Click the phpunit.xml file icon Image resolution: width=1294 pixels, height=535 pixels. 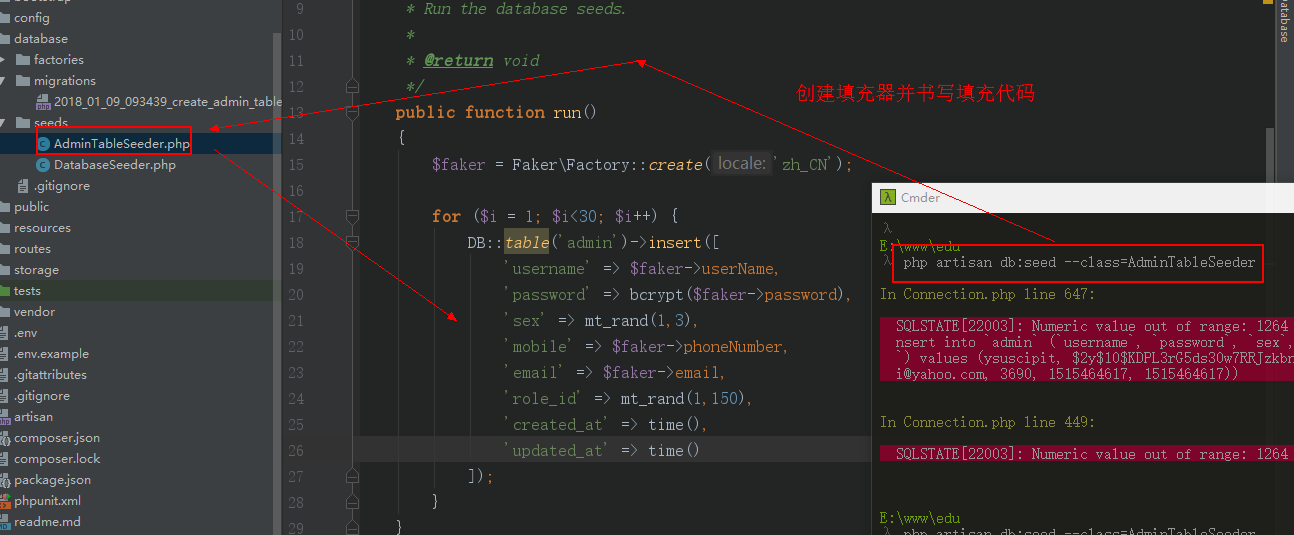[5, 501]
